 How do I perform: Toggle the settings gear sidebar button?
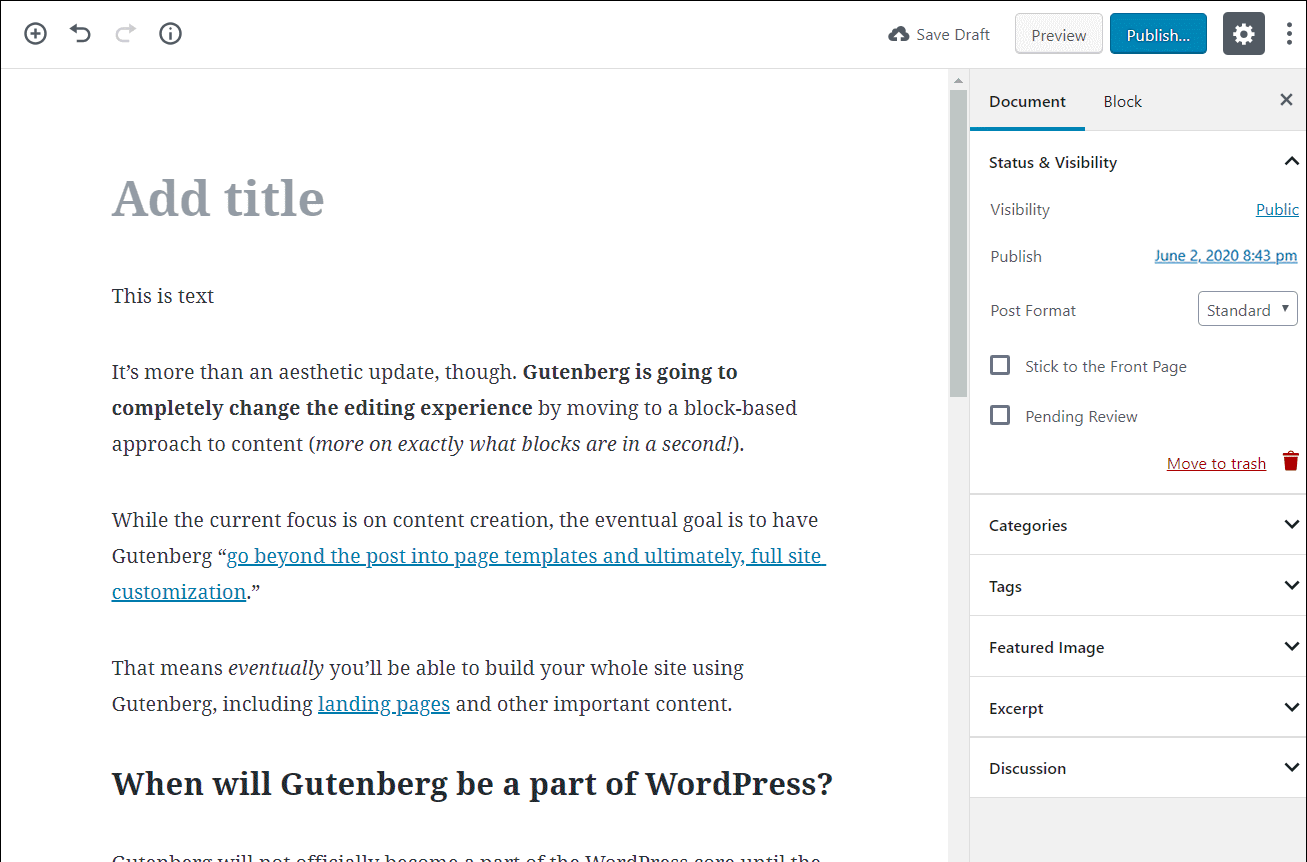coord(1243,34)
